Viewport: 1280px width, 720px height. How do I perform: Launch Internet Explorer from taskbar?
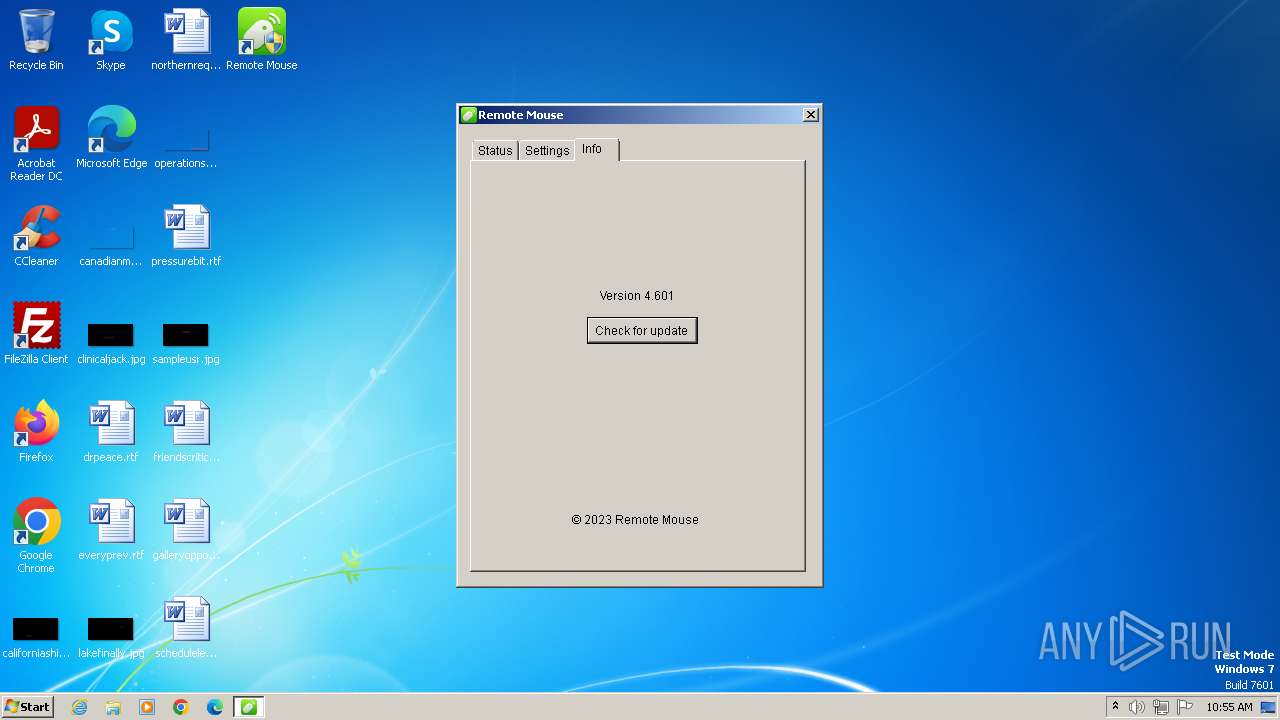(x=80, y=707)
